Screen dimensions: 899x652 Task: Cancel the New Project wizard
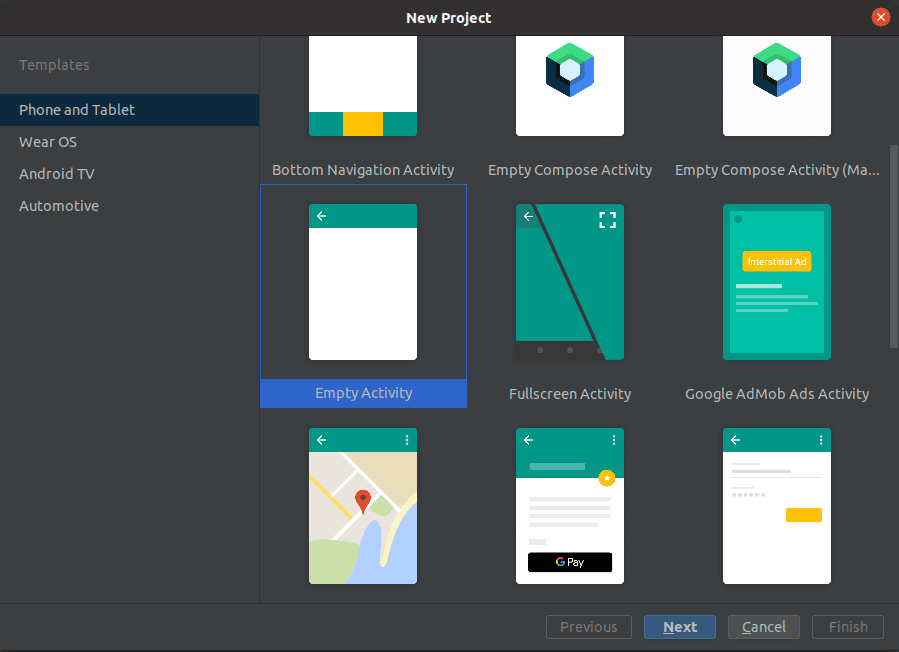click(764, 627)
